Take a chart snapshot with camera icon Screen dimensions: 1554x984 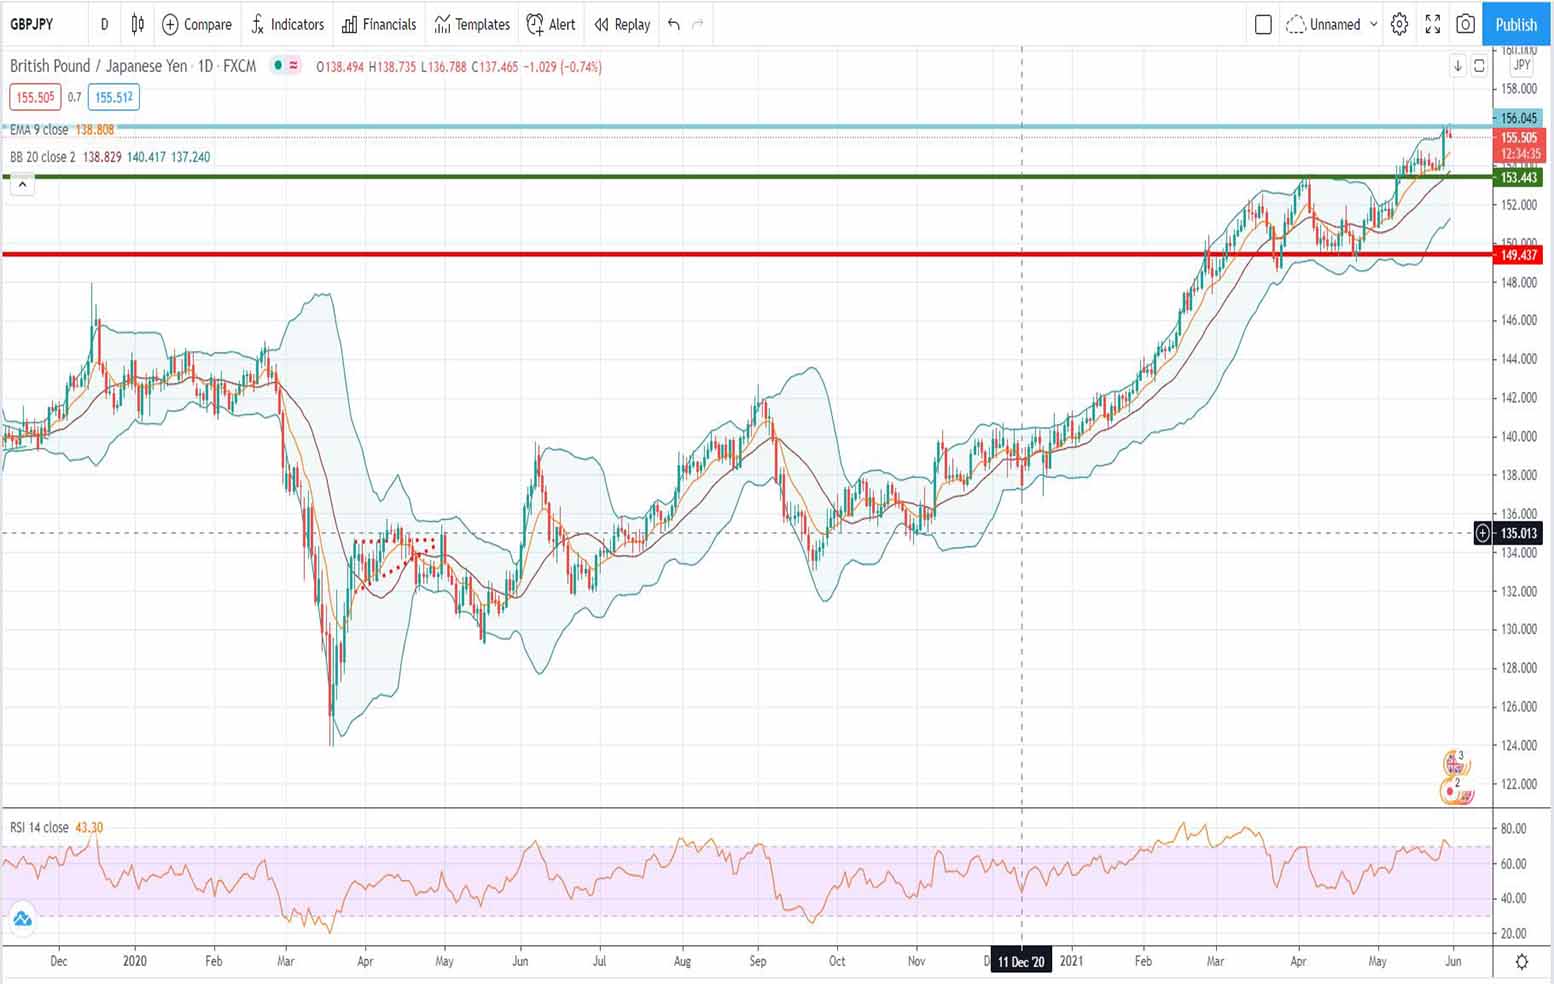[1465, 24]
